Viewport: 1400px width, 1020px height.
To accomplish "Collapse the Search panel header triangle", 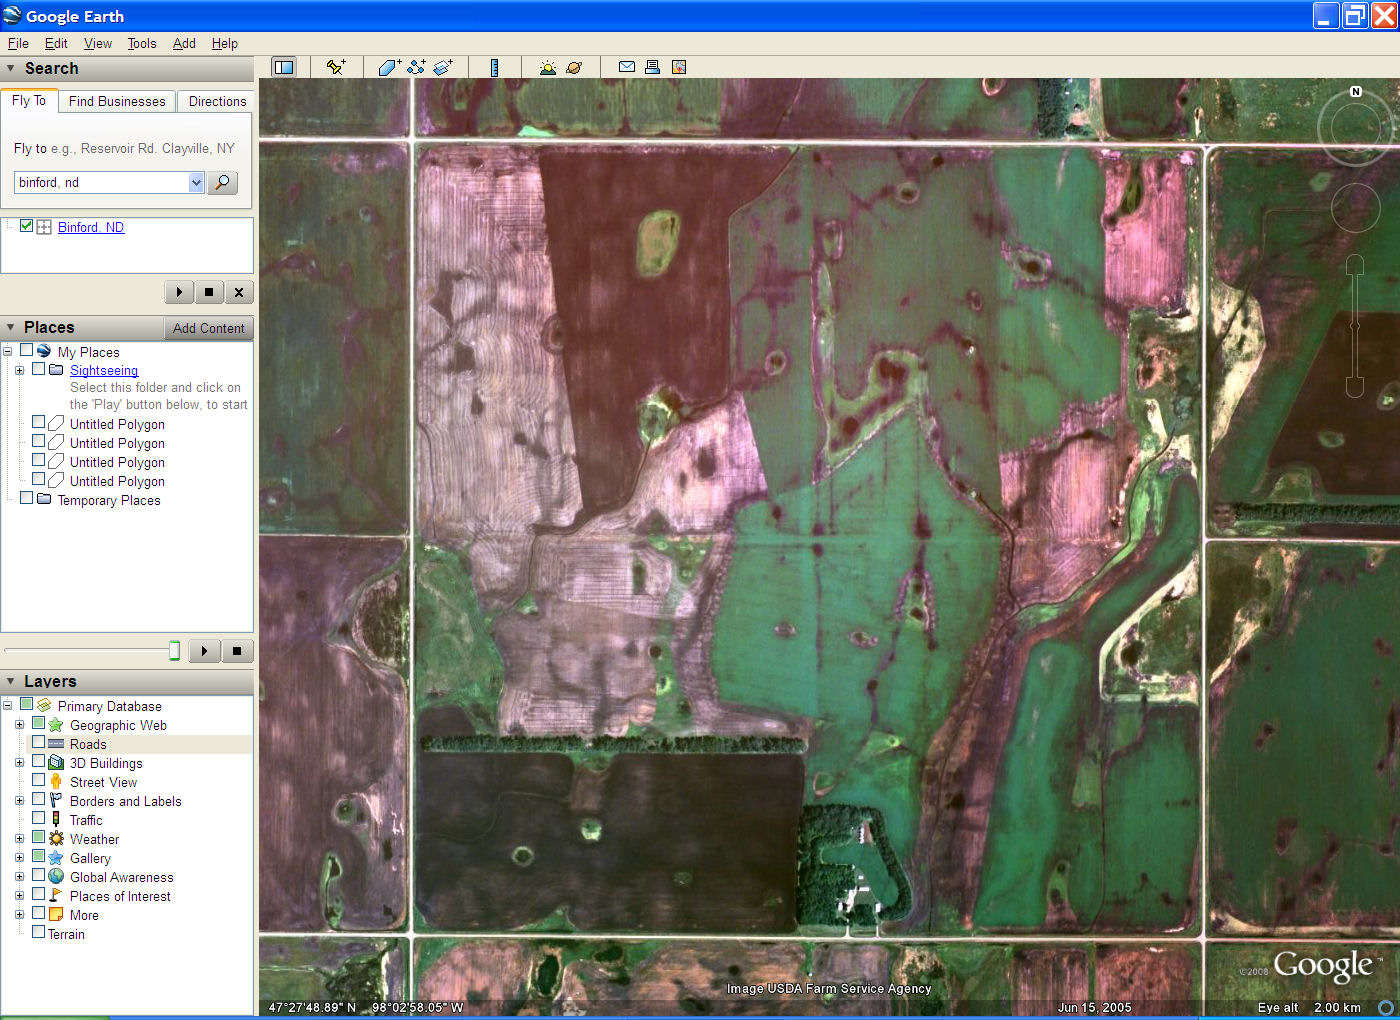I will point(10,69).
